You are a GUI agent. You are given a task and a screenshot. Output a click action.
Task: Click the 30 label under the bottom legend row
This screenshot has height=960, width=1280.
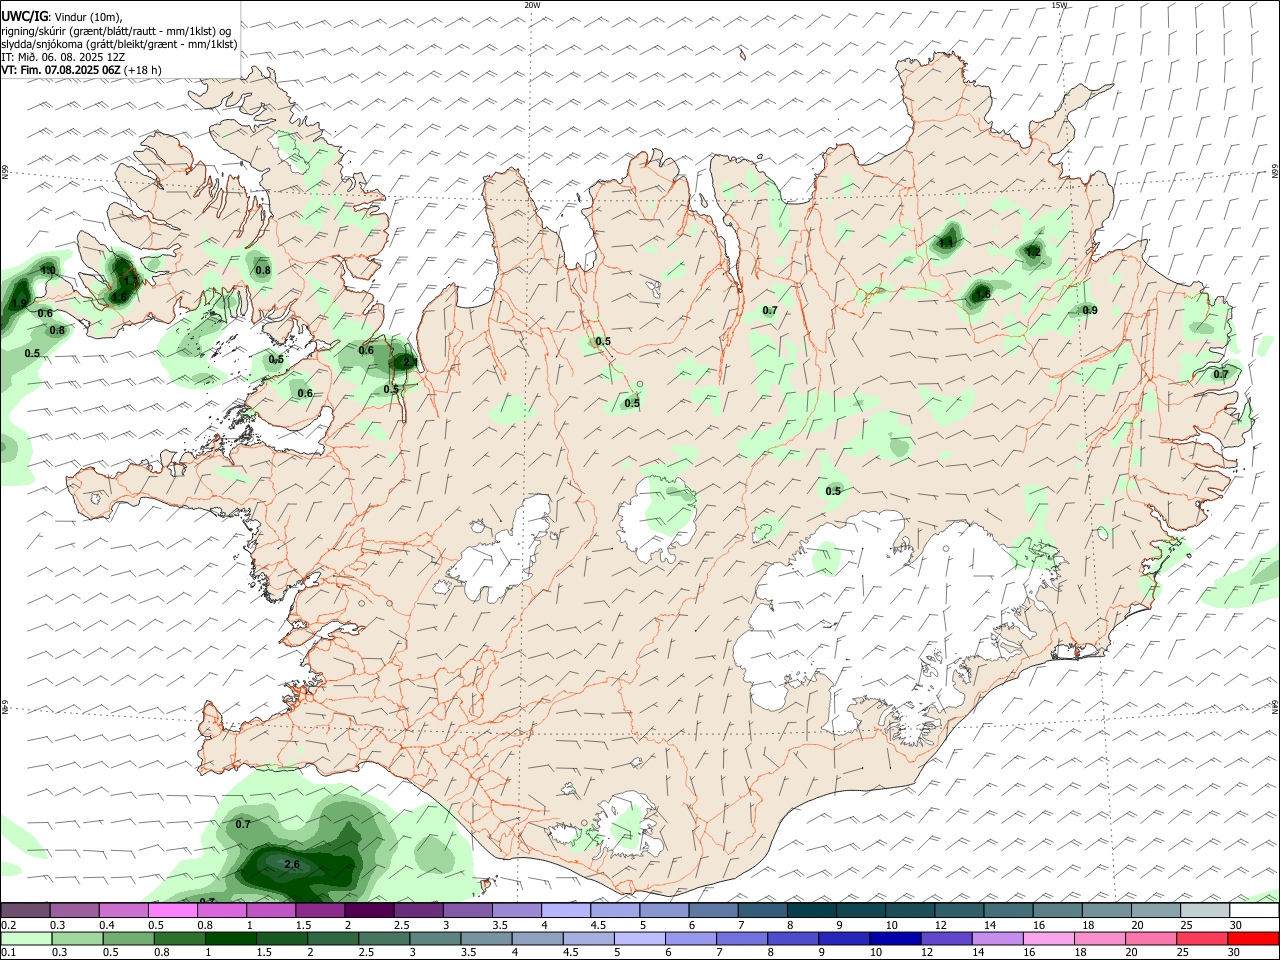[1233, 952]
